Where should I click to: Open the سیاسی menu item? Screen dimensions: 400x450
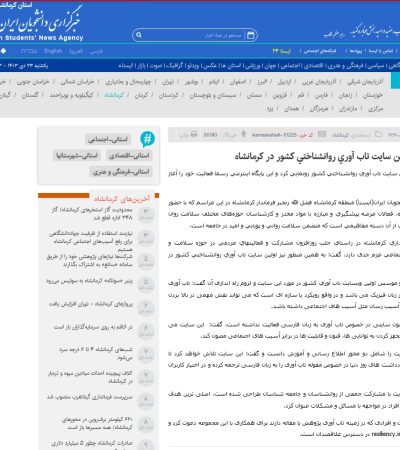pyautogui.click(x=376, y=66)
